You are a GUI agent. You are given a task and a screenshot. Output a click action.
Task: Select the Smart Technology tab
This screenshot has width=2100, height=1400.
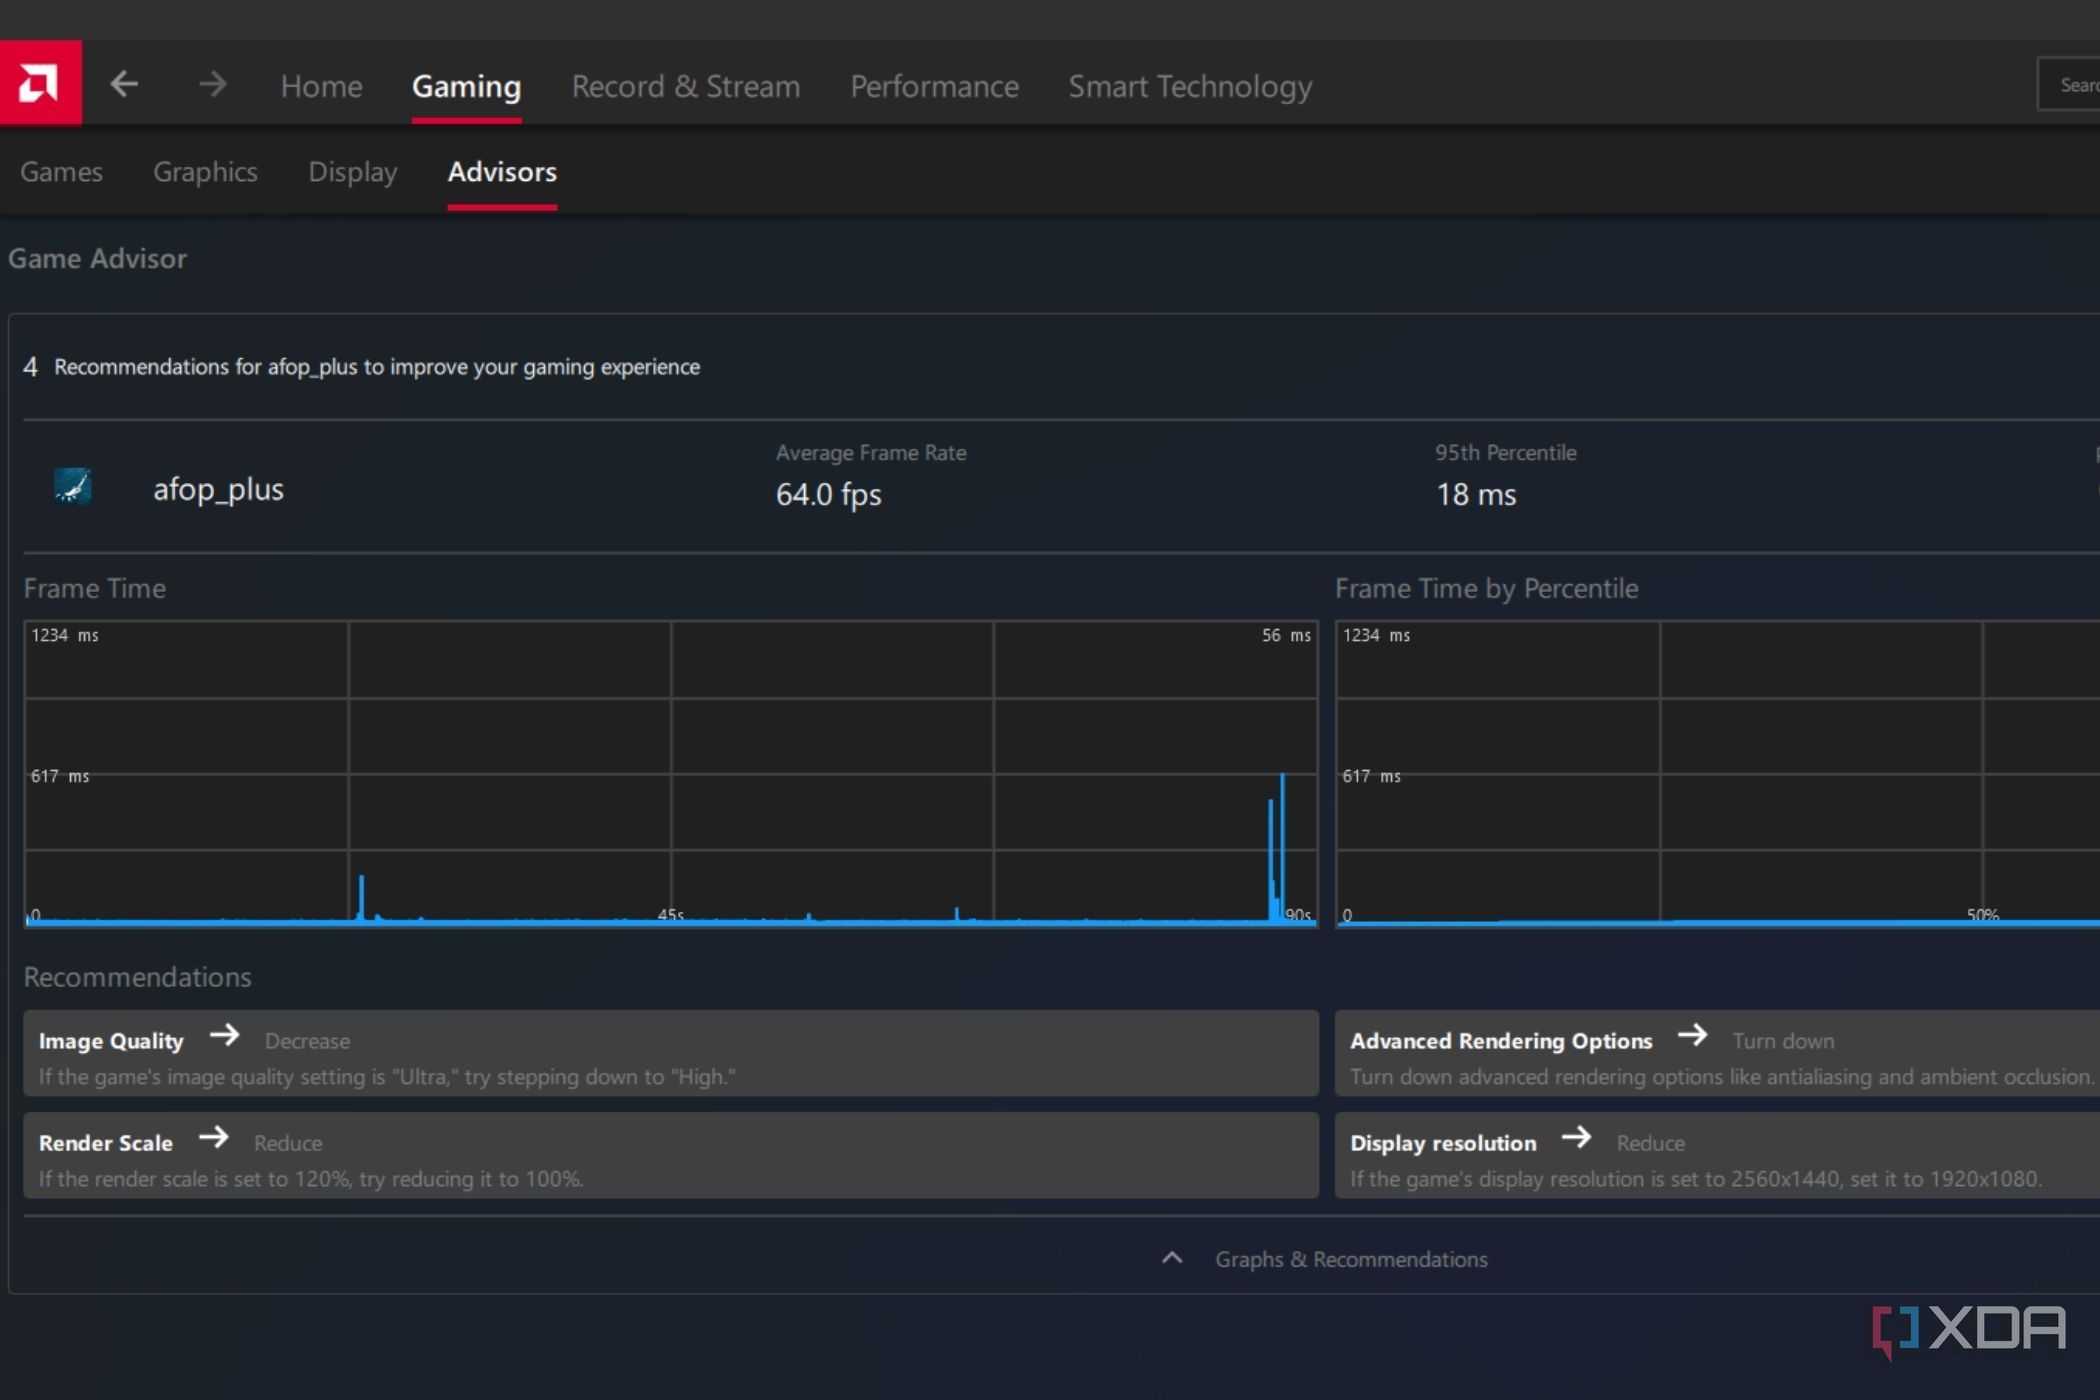[x=1190, y=86]
